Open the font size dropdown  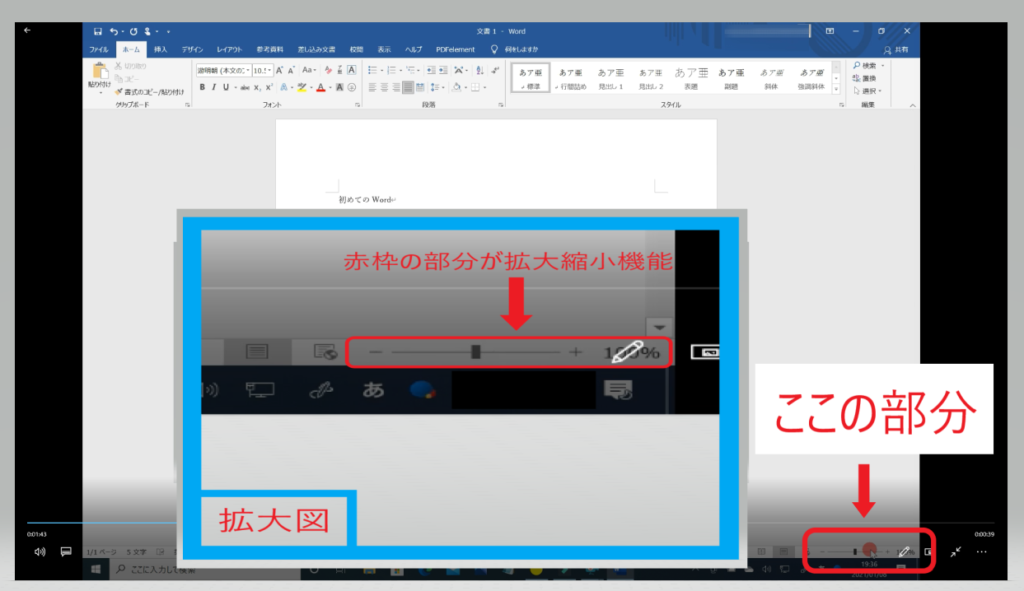click(268, 71)
